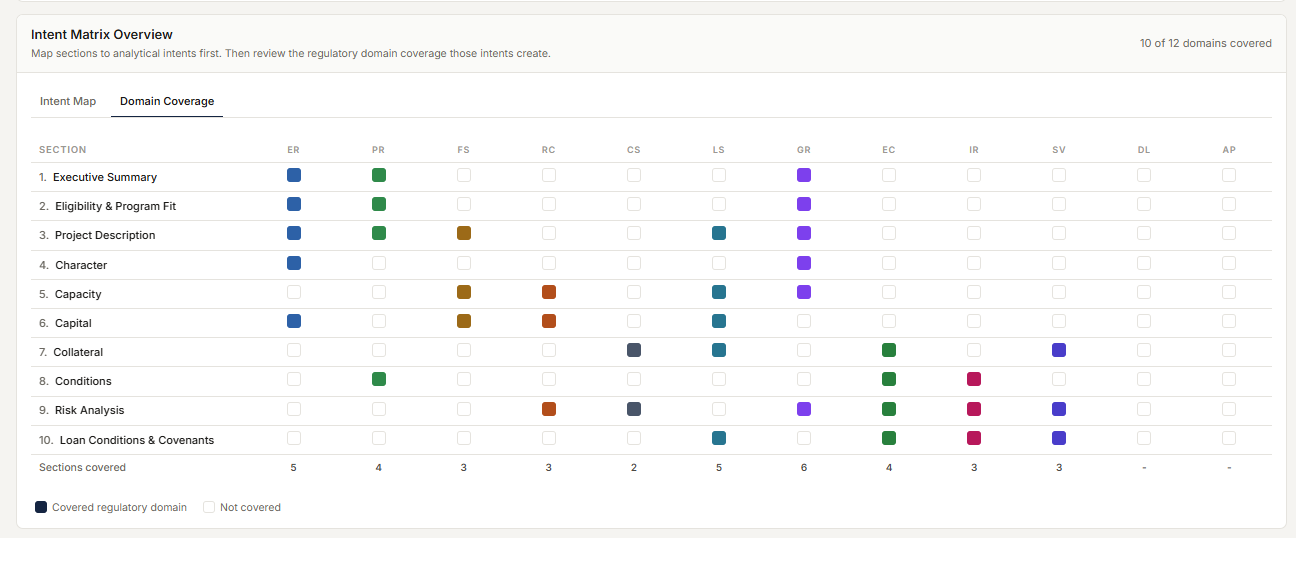Click the Covered regulatory domain legend swatch
The image size is (1296, 576).
point(41,507)
